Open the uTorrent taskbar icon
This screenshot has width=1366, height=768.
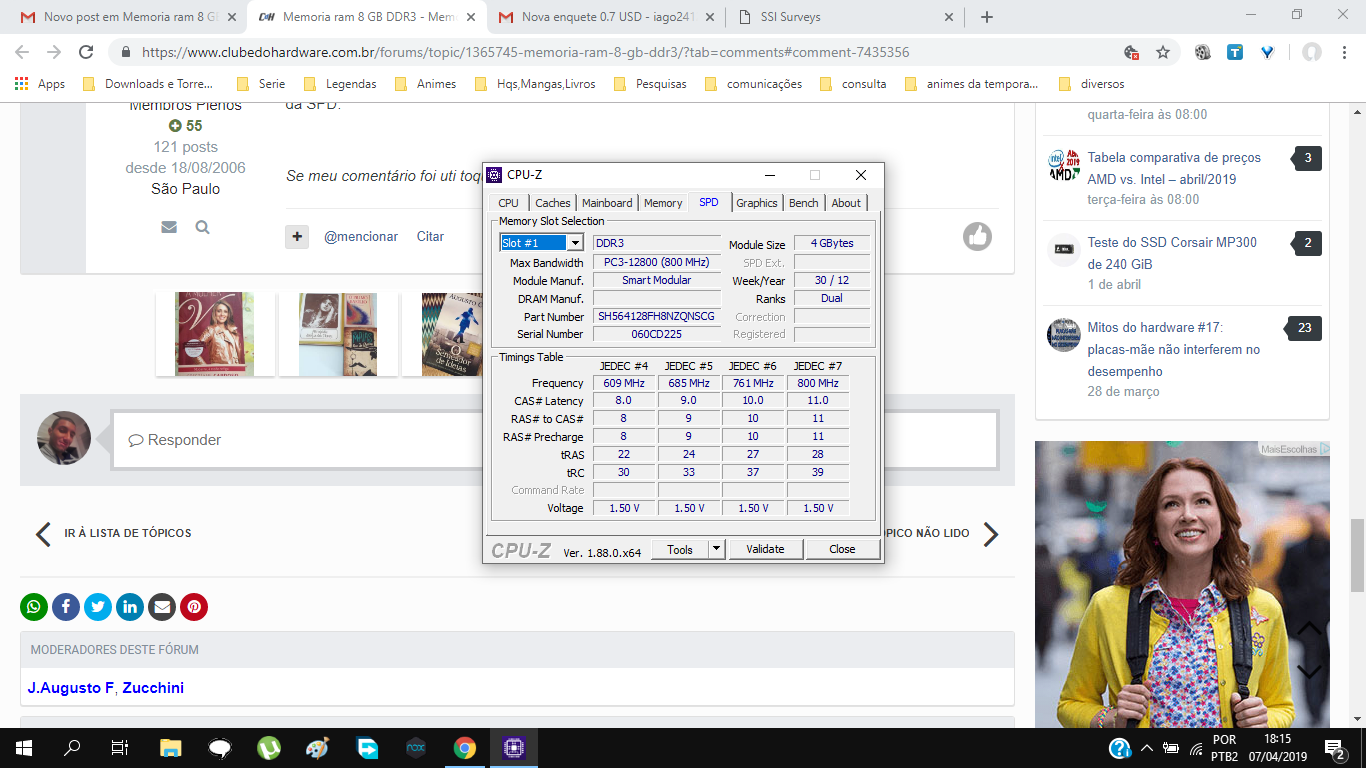tap(269, 748)
